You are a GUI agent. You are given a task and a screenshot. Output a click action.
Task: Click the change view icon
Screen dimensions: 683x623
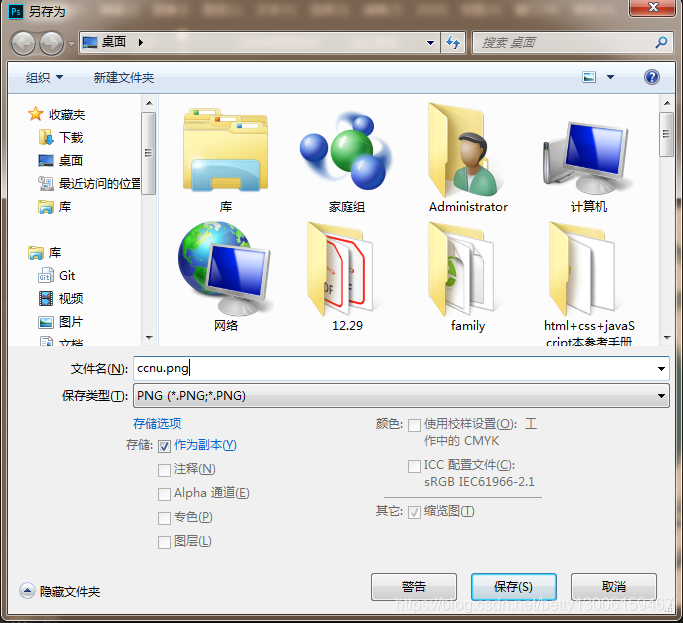pos(589,77)
